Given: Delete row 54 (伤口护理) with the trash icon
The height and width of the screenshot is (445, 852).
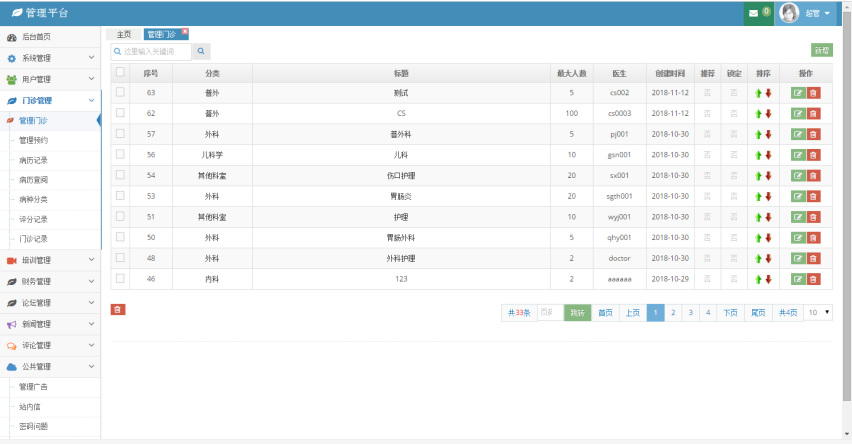Looking at the screenshot, I should coord(813,176).
